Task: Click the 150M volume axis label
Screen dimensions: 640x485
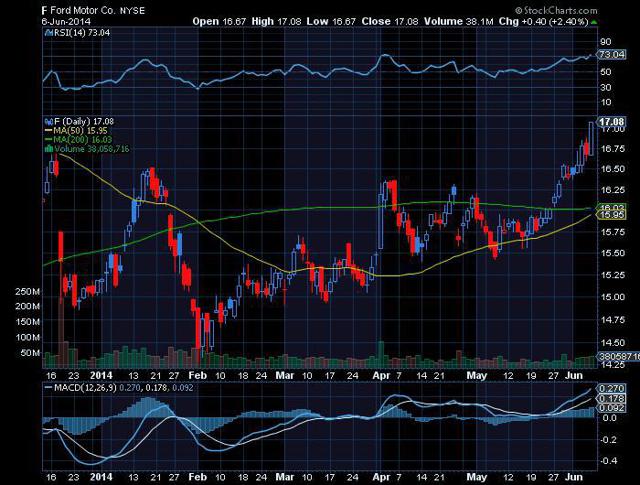Action: tap(27, 322)
